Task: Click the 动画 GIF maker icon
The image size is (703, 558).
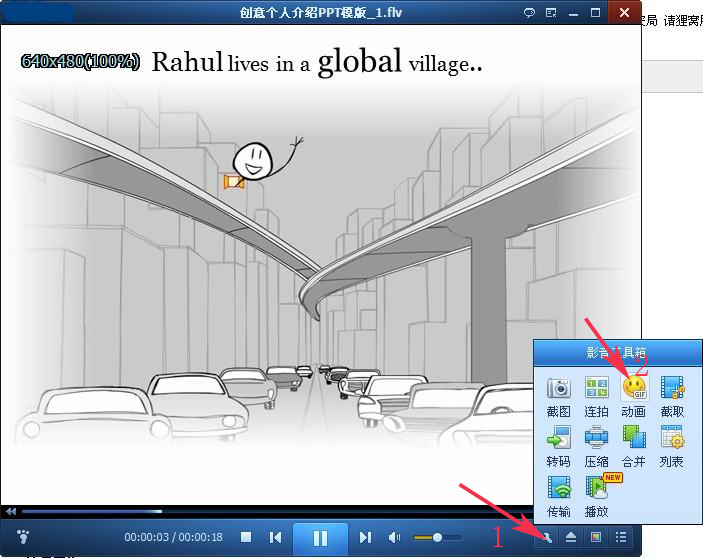Action: click(634, 389)
